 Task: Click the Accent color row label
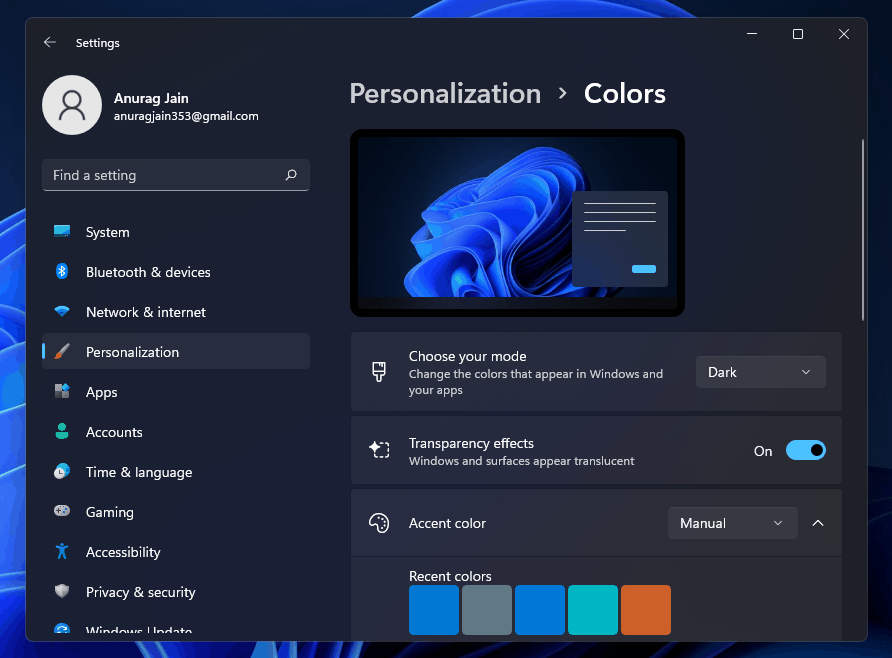coord(447,523)
